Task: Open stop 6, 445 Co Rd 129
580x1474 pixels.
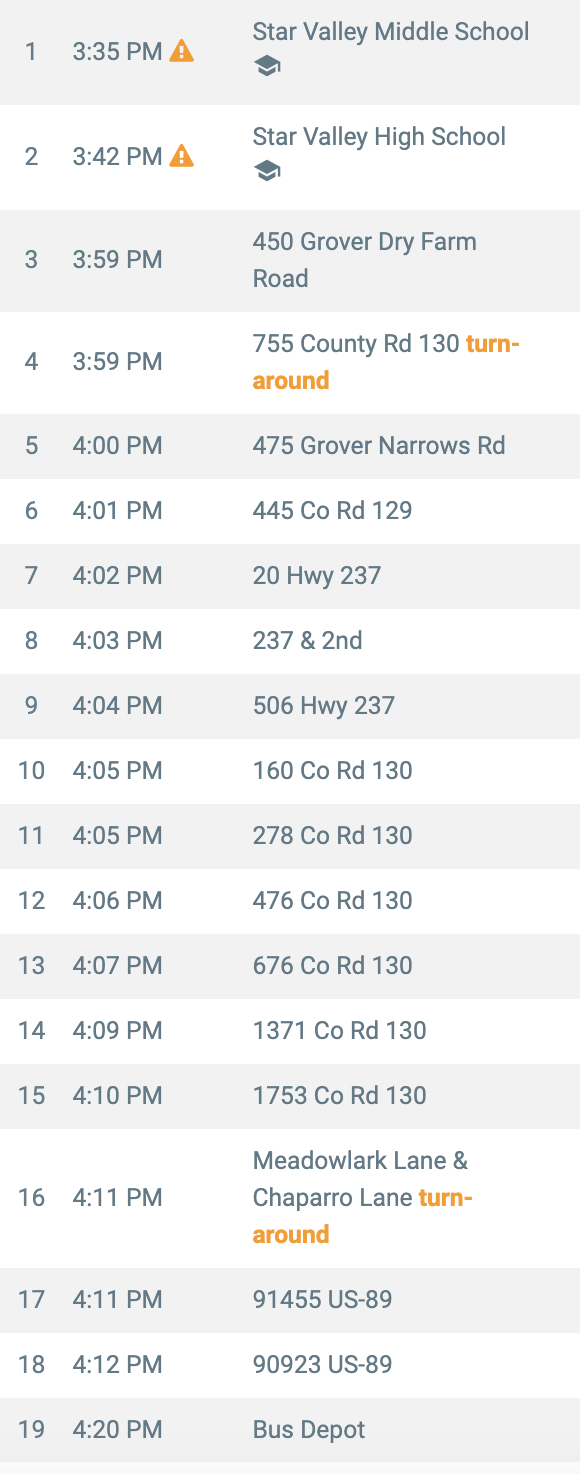Action: 290,511
